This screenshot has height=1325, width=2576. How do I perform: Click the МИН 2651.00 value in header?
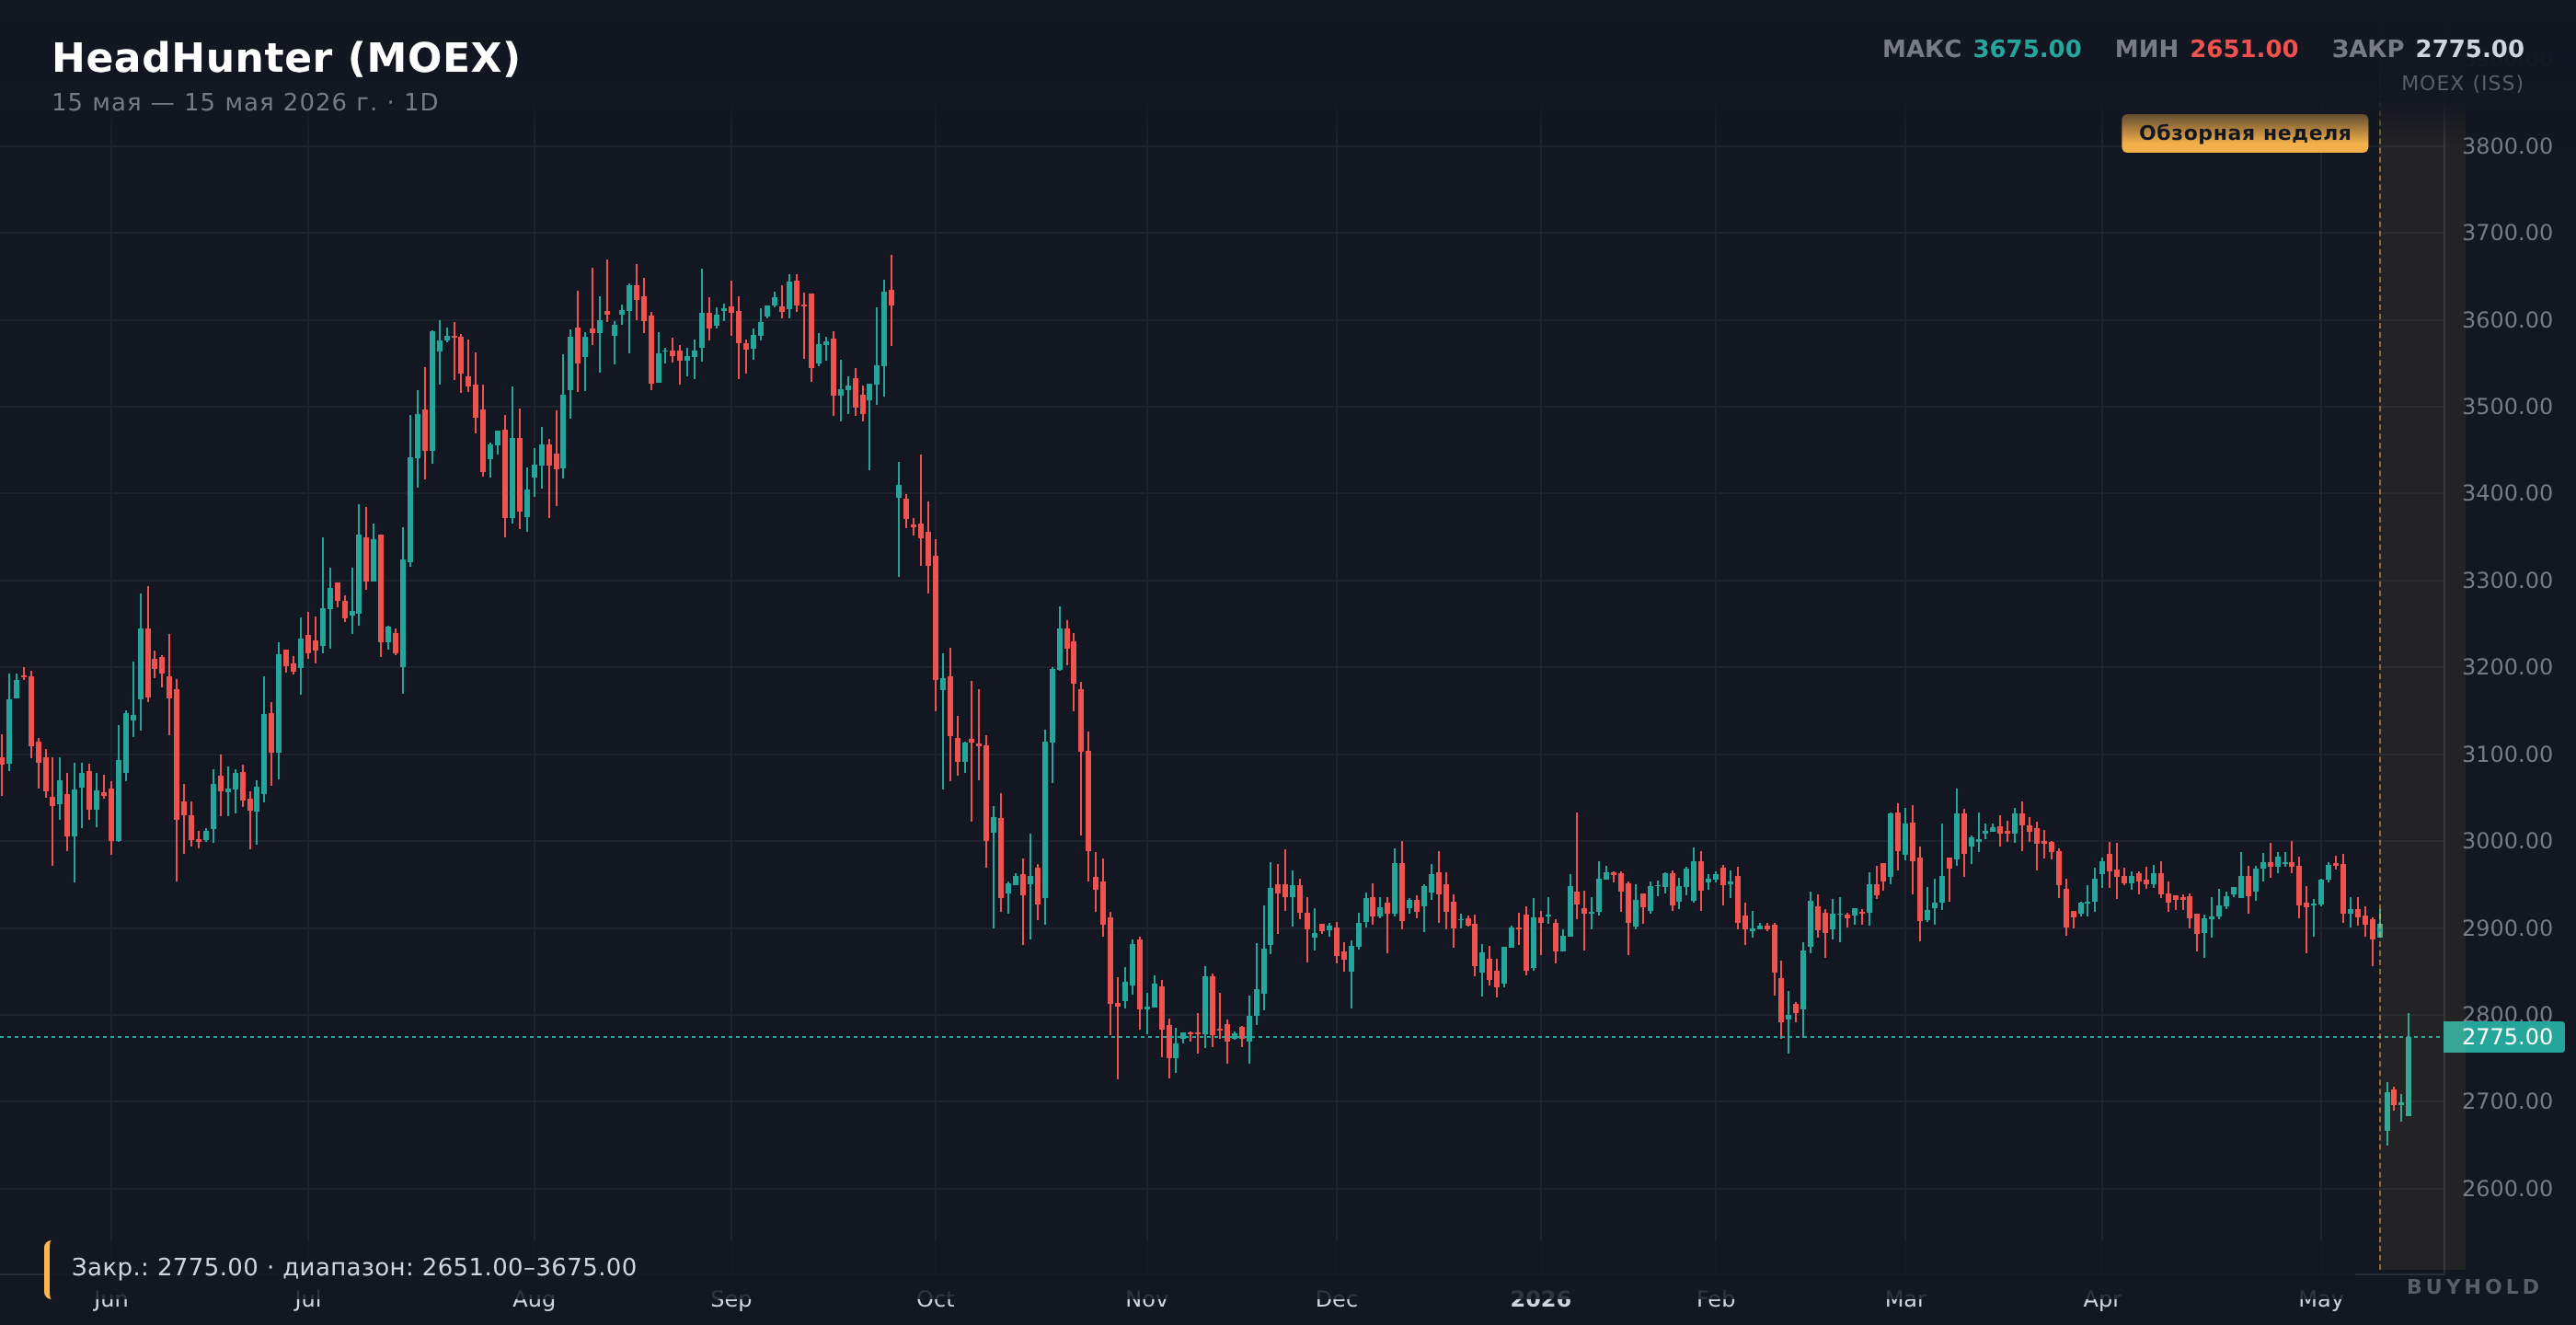[2206, 49]
